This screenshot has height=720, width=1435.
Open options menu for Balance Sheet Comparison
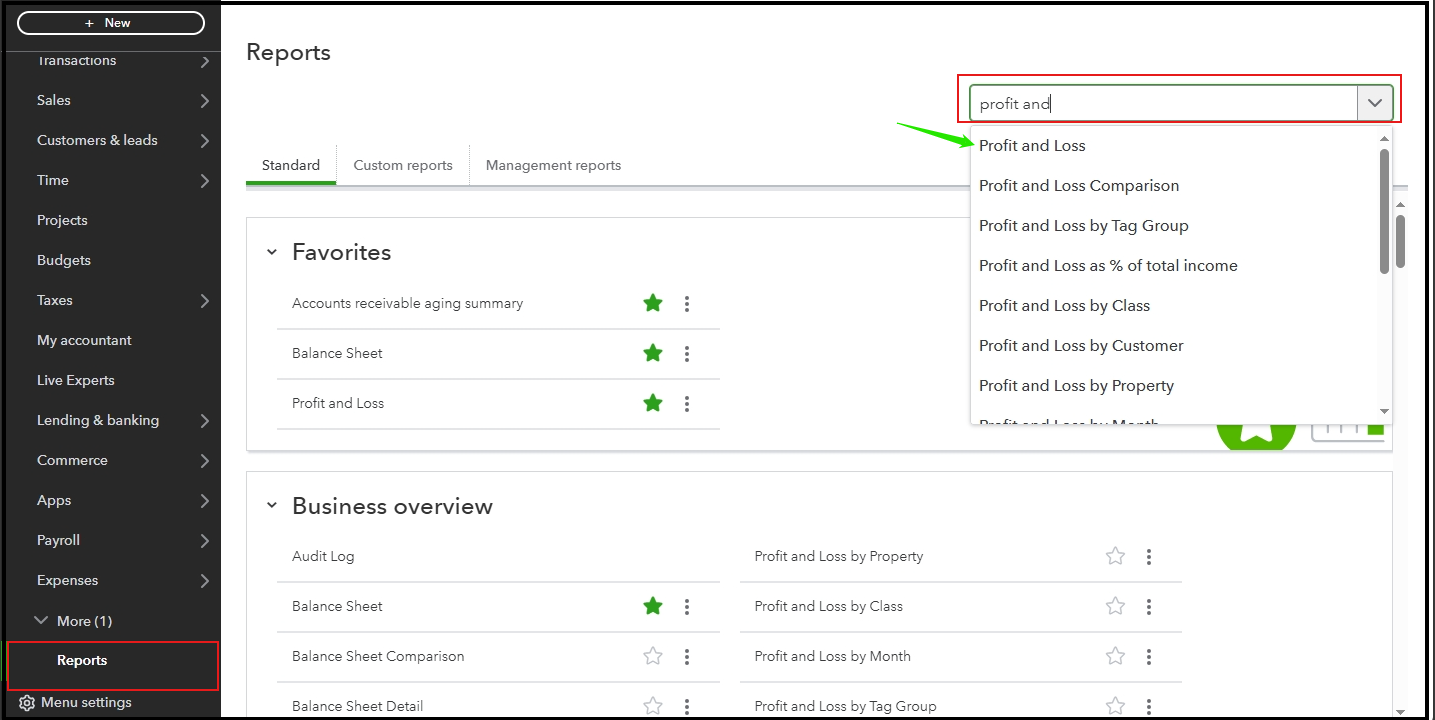687,656
